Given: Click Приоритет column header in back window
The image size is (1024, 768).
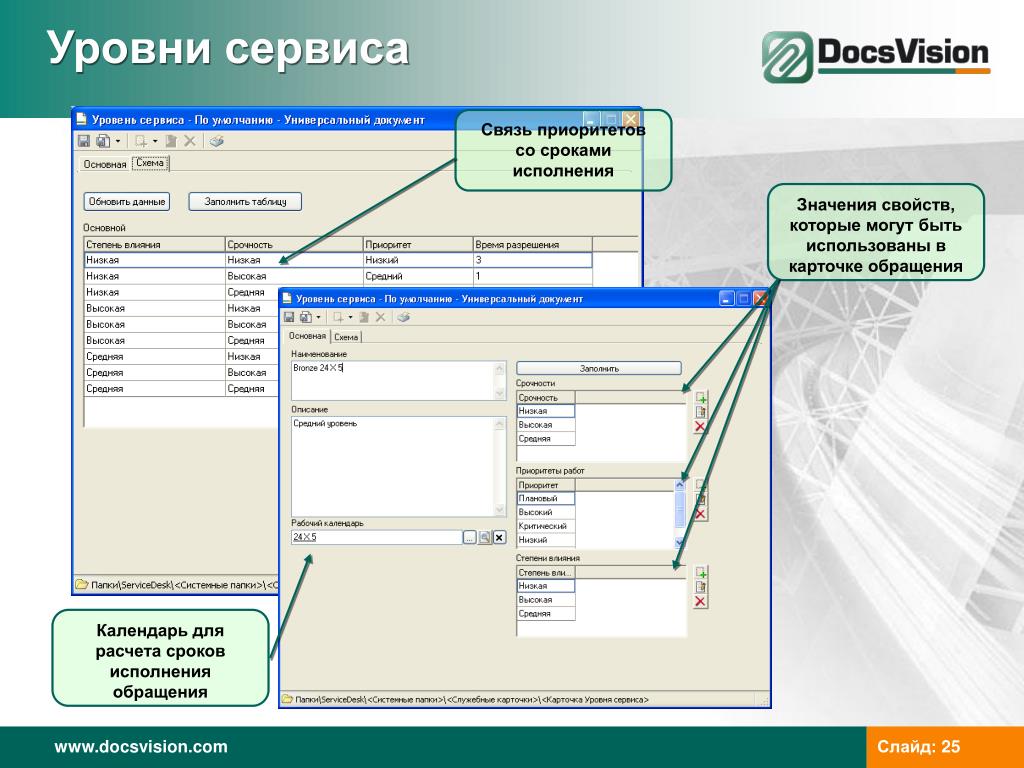Looking at the screenshot, I should (x=417, y=245).
